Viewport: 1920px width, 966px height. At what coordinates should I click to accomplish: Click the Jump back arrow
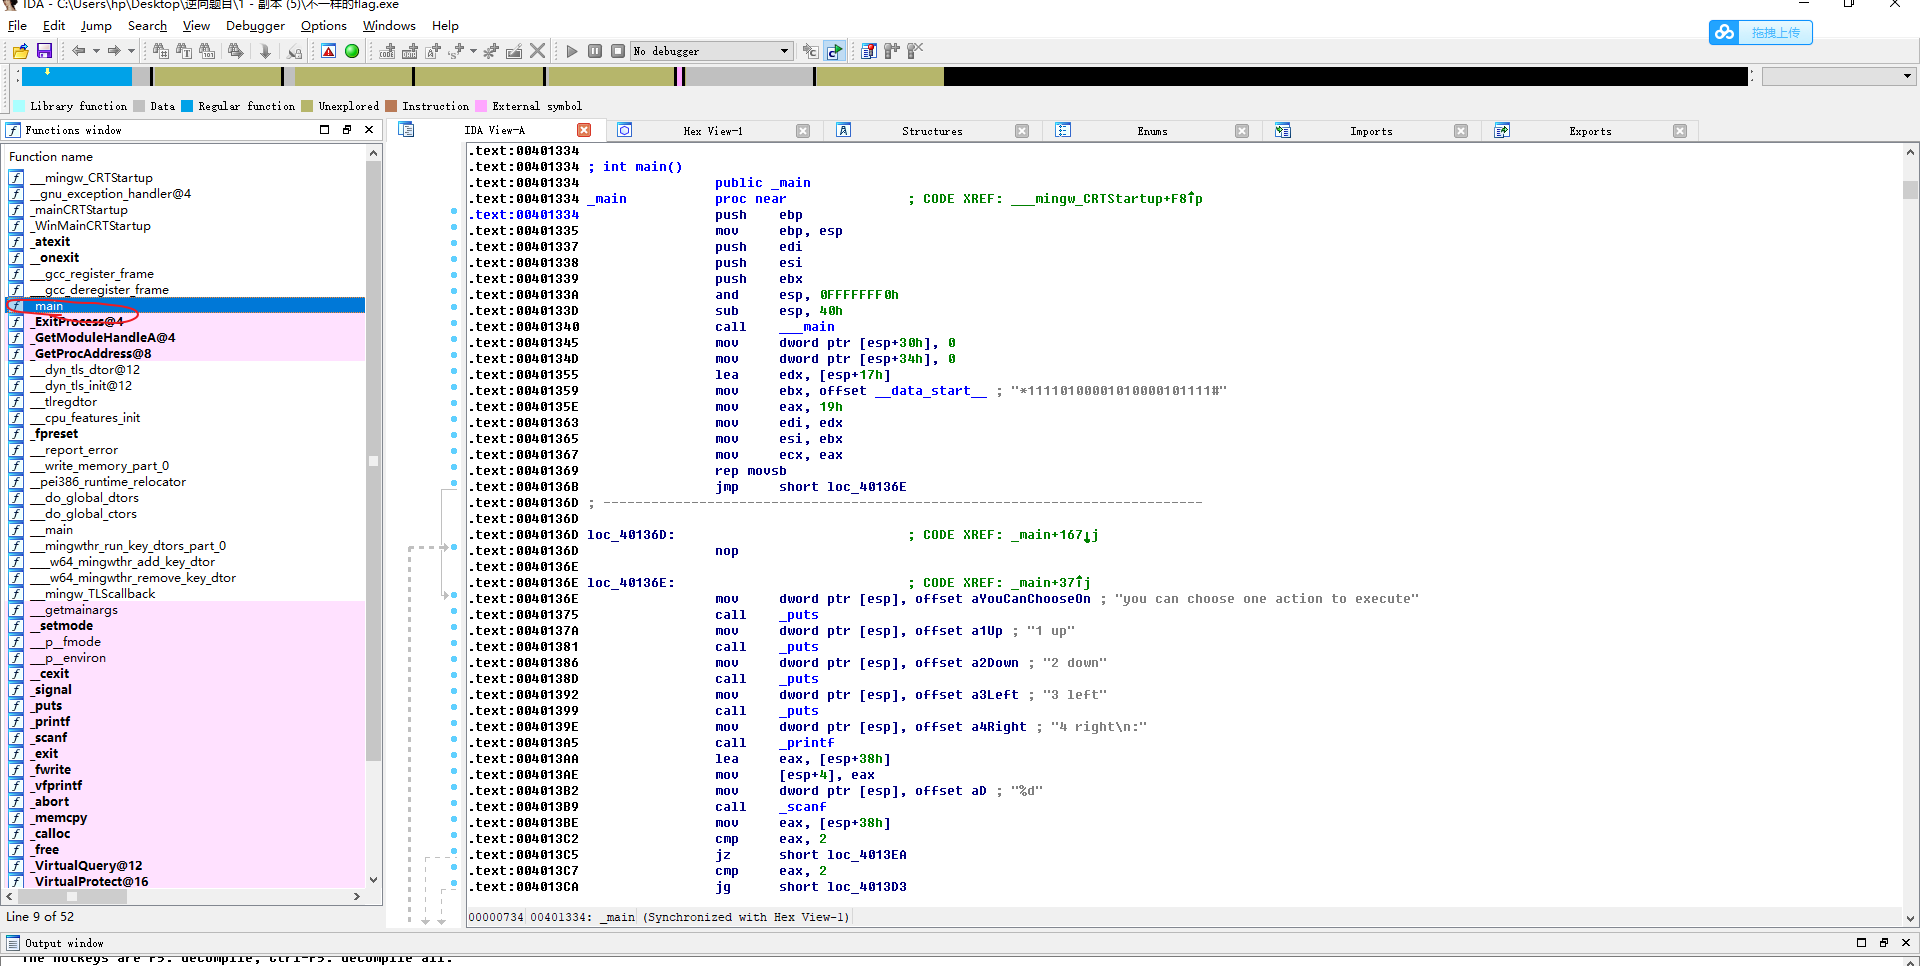click(x=78, y=51)
